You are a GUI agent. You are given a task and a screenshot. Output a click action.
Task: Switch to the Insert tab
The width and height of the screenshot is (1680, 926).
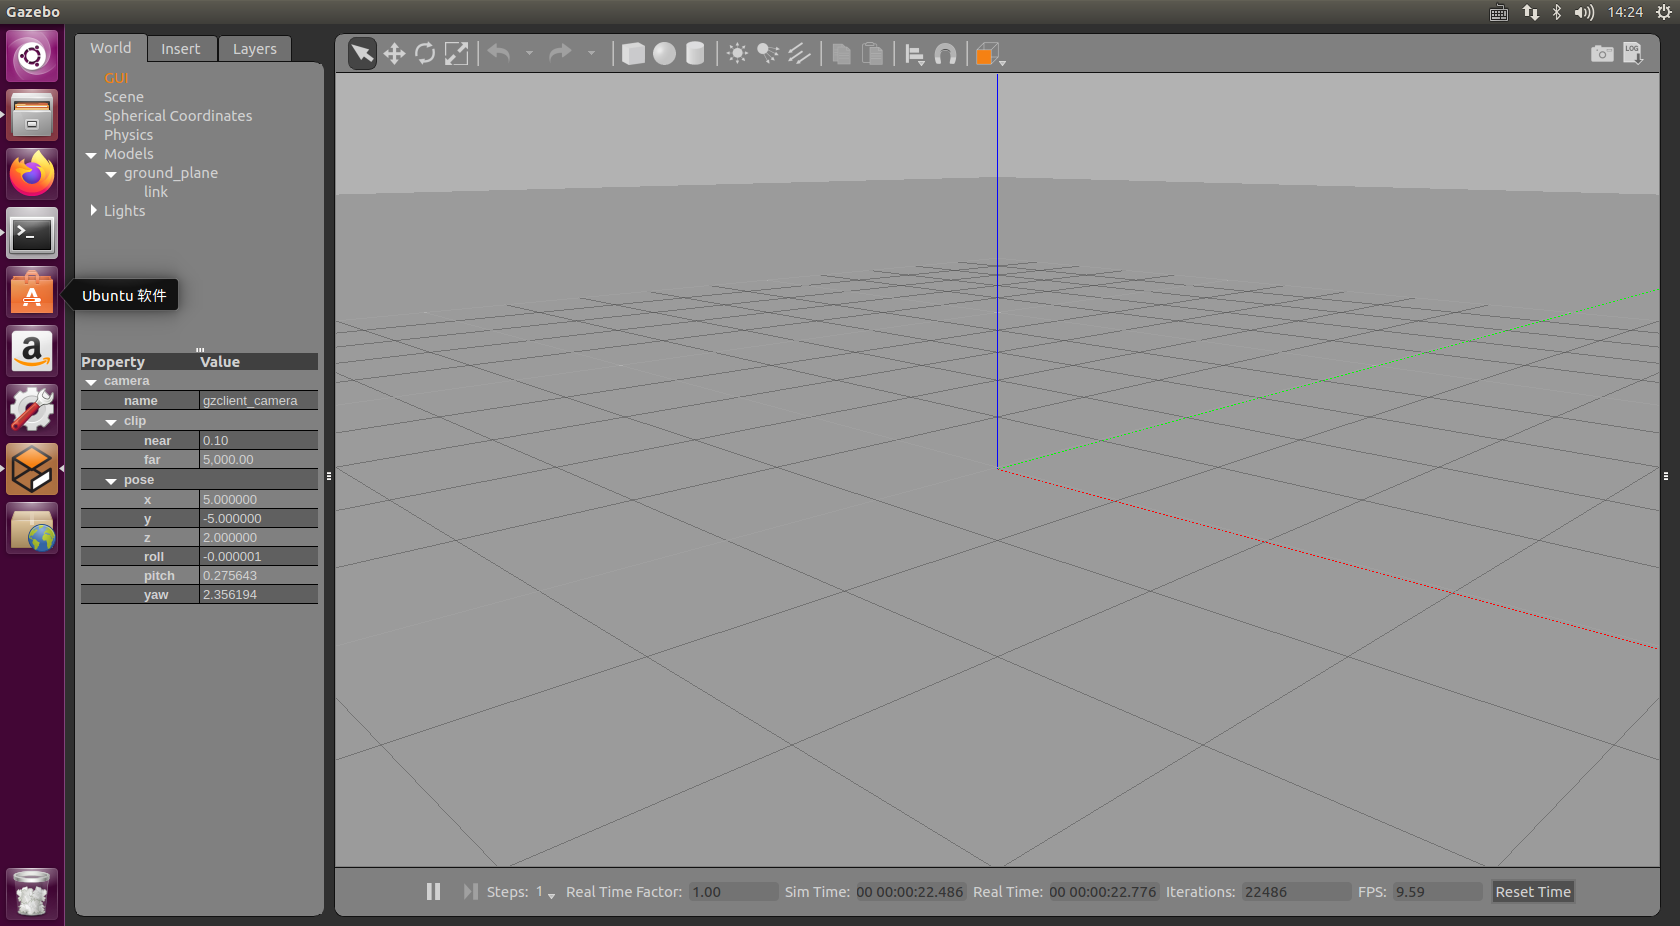coord(180,48)
